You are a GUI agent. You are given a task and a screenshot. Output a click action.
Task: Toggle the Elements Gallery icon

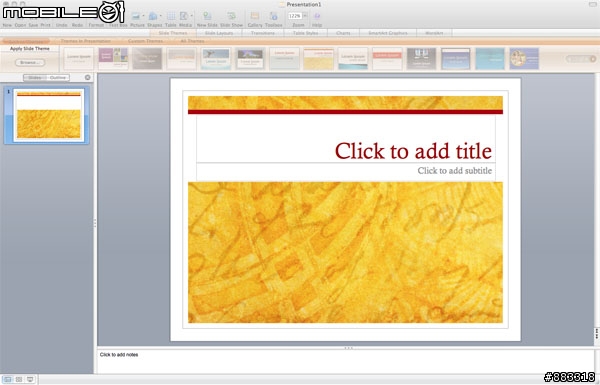pyautogui.click(x=255, y=19)
